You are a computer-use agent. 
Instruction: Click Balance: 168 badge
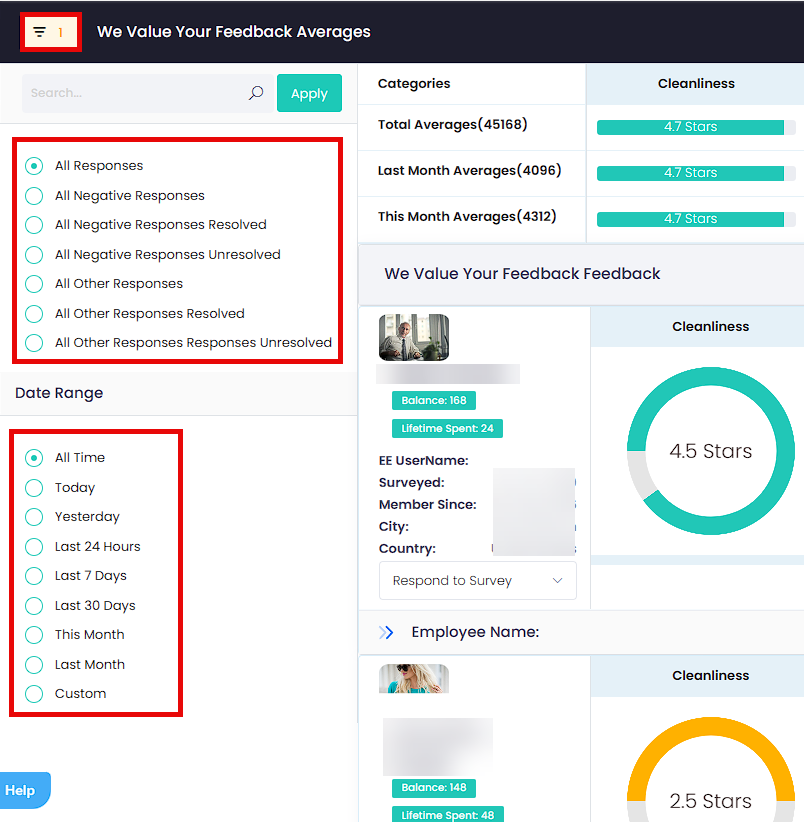point(433,401)
